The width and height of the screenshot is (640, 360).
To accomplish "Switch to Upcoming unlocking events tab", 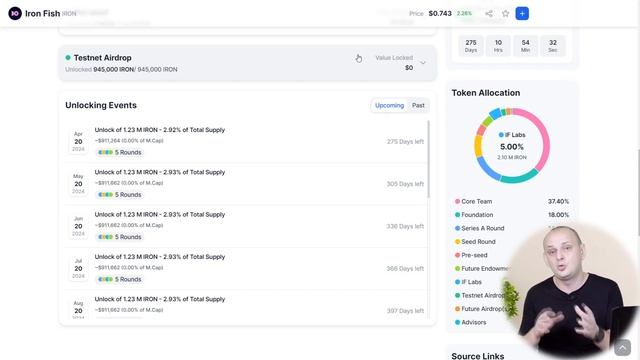I will click(x=389, y=105).
